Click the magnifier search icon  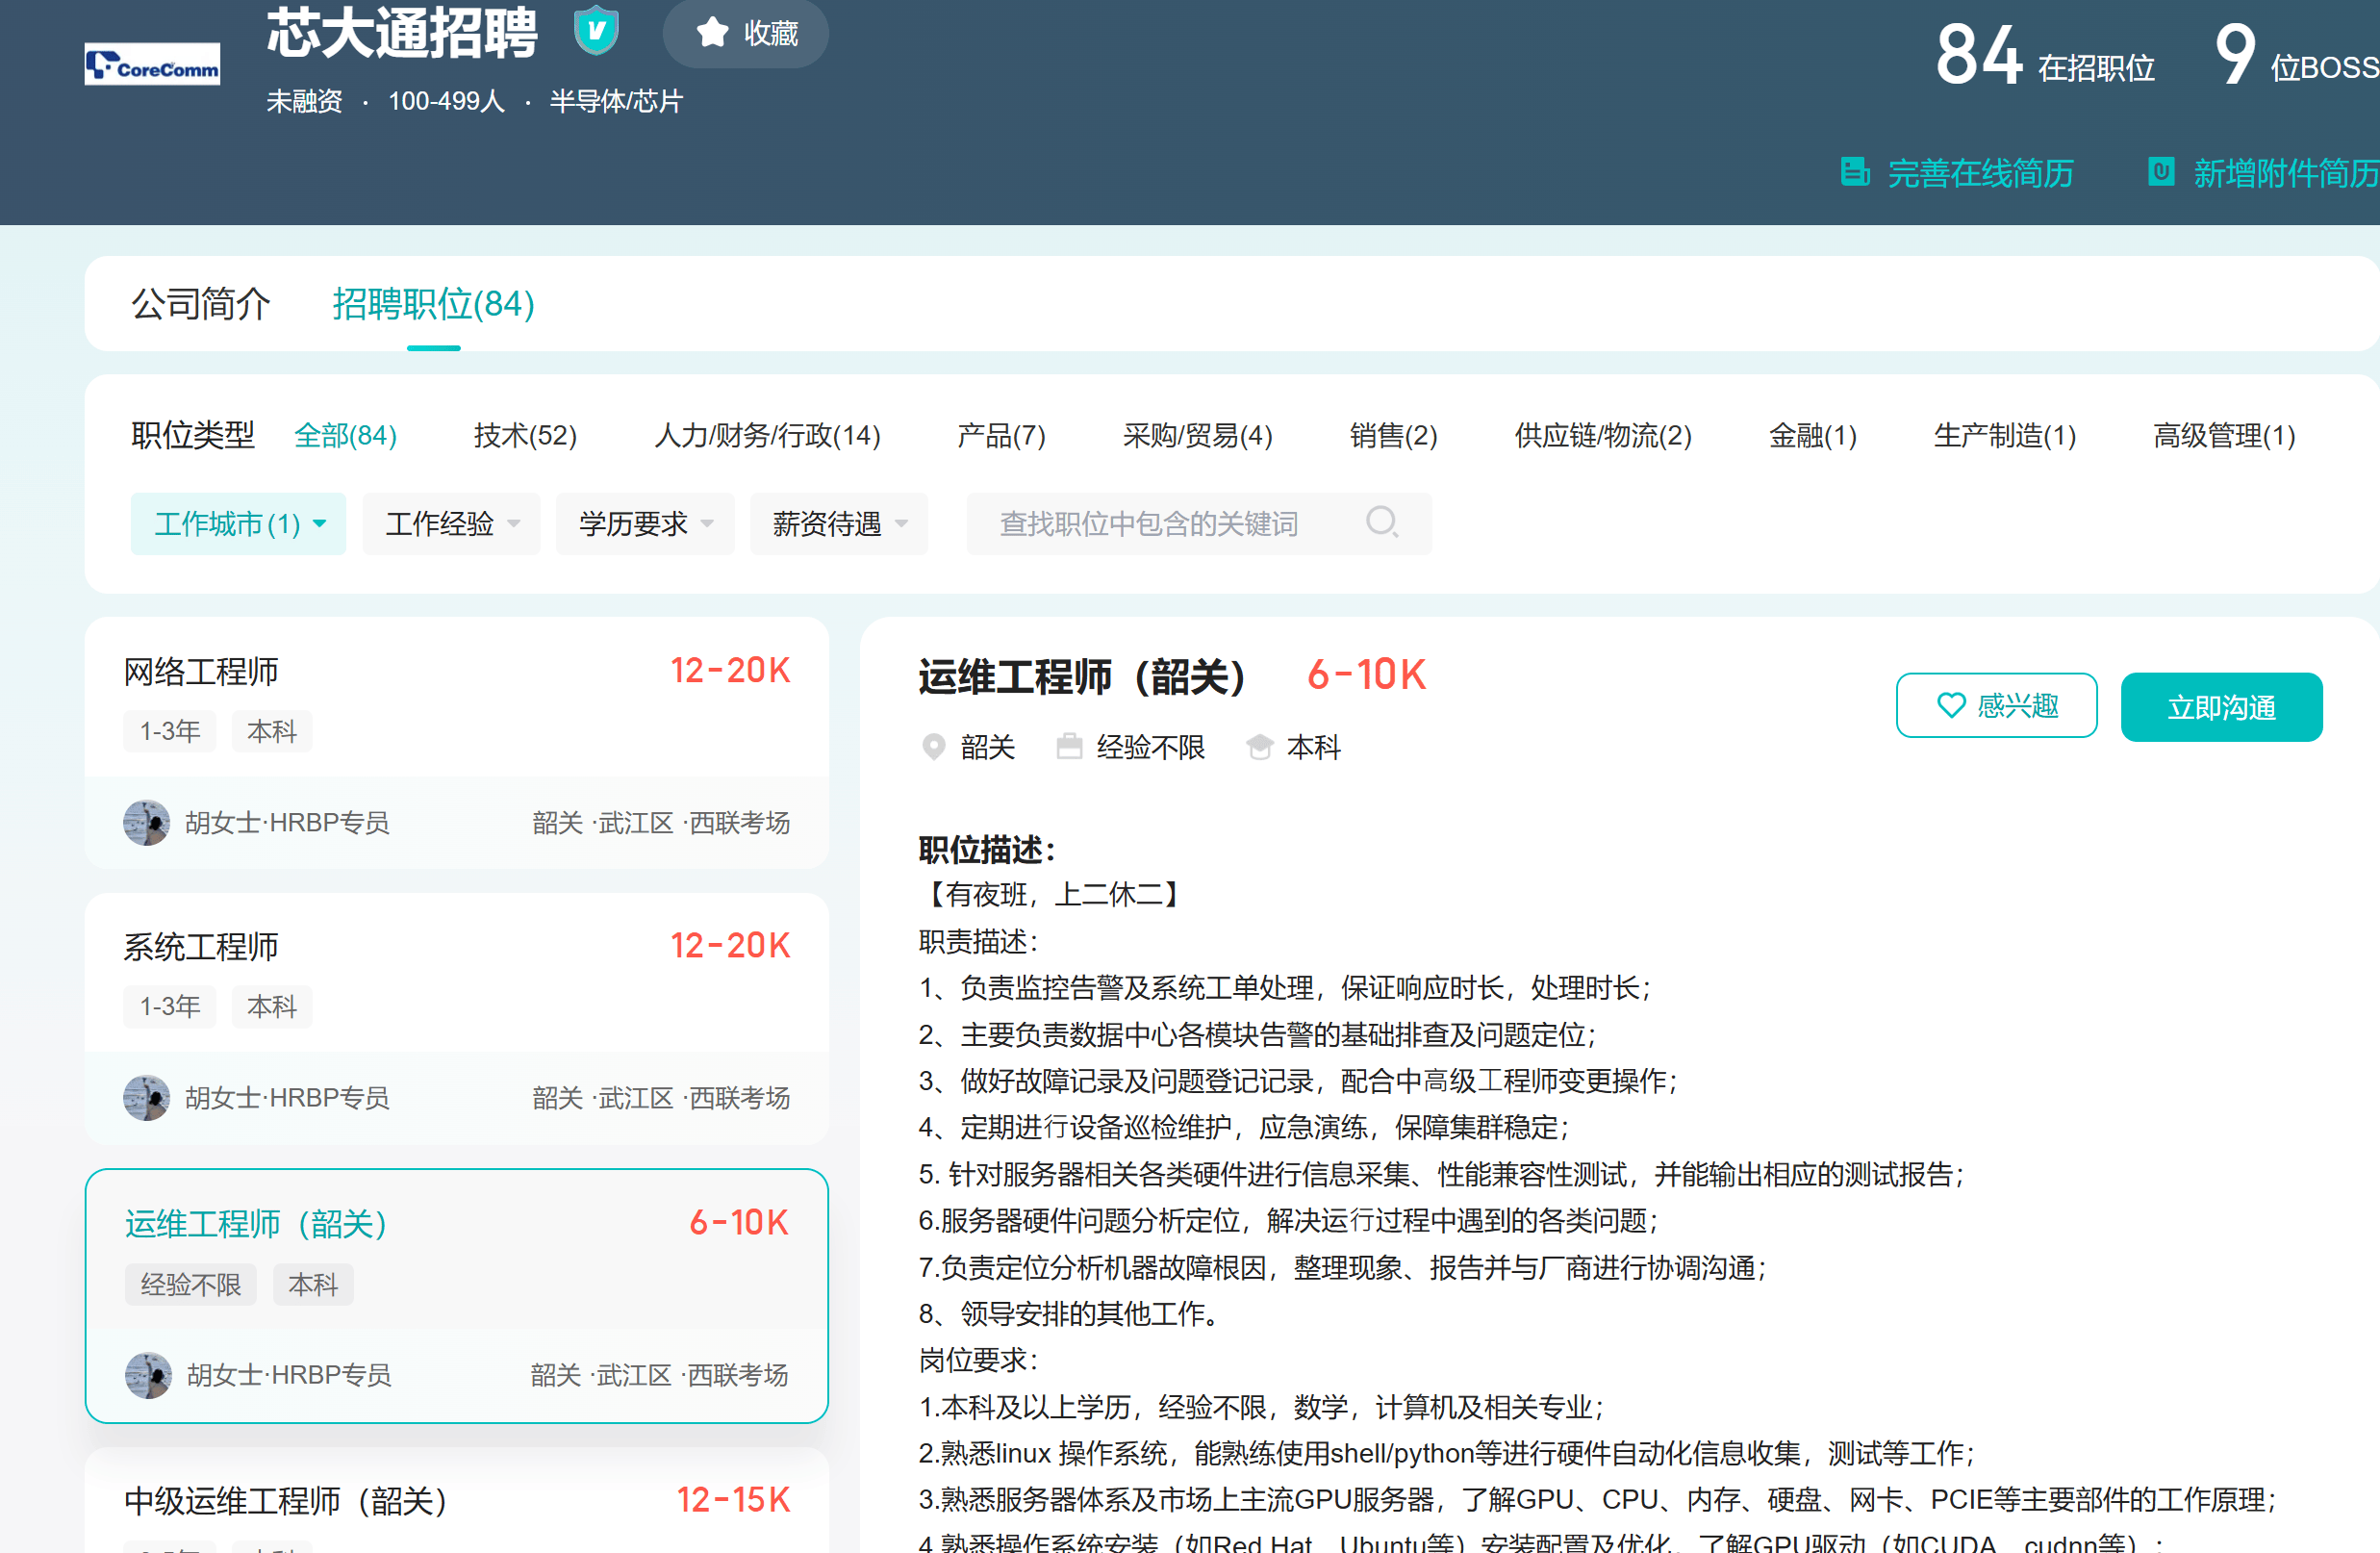(x=1382, y=522)
